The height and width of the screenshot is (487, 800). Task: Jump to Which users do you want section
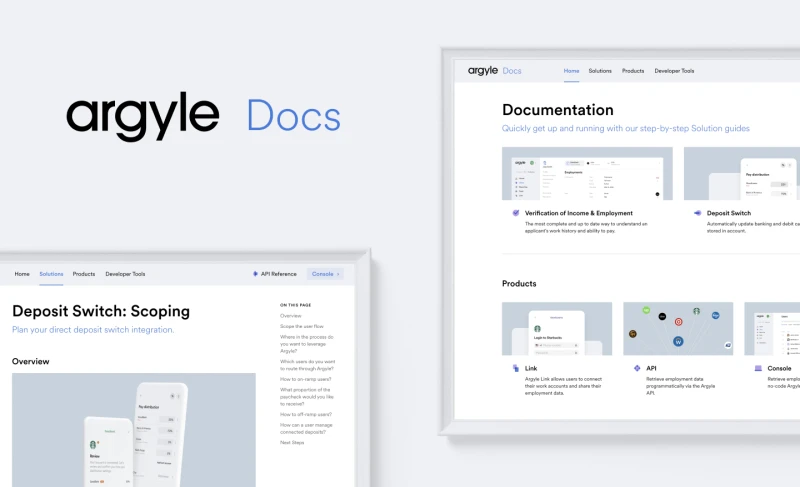coord(307,365)
